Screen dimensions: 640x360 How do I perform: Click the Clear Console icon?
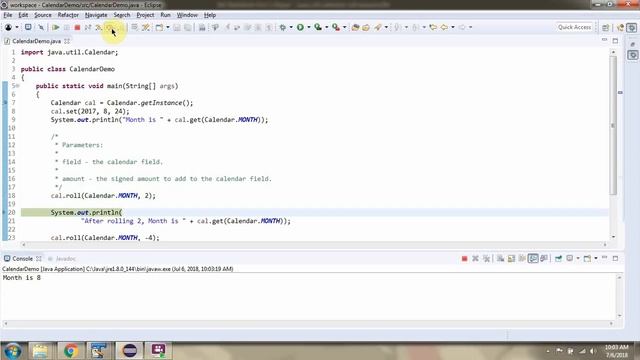(500, 258)
